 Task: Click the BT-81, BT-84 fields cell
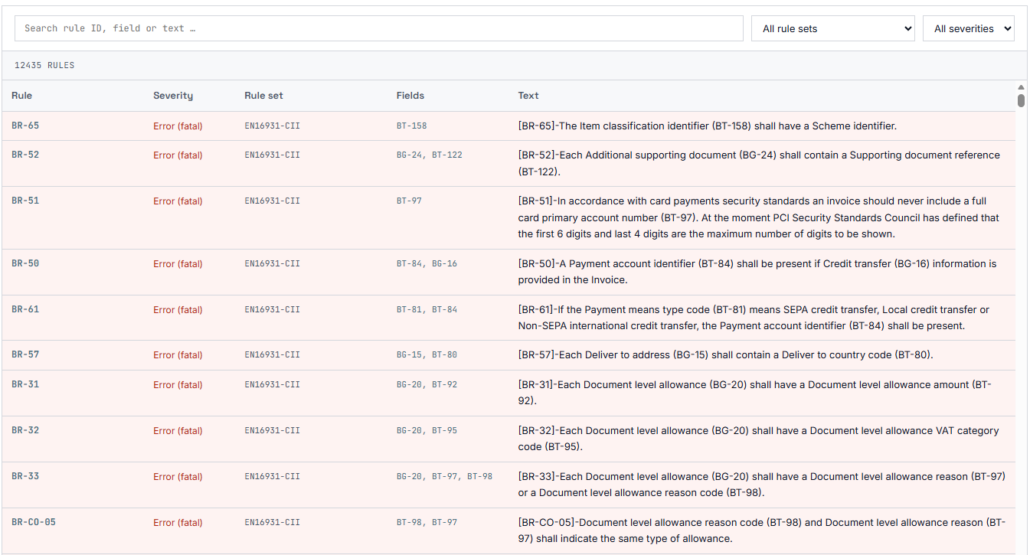click(x=426, y=309)
